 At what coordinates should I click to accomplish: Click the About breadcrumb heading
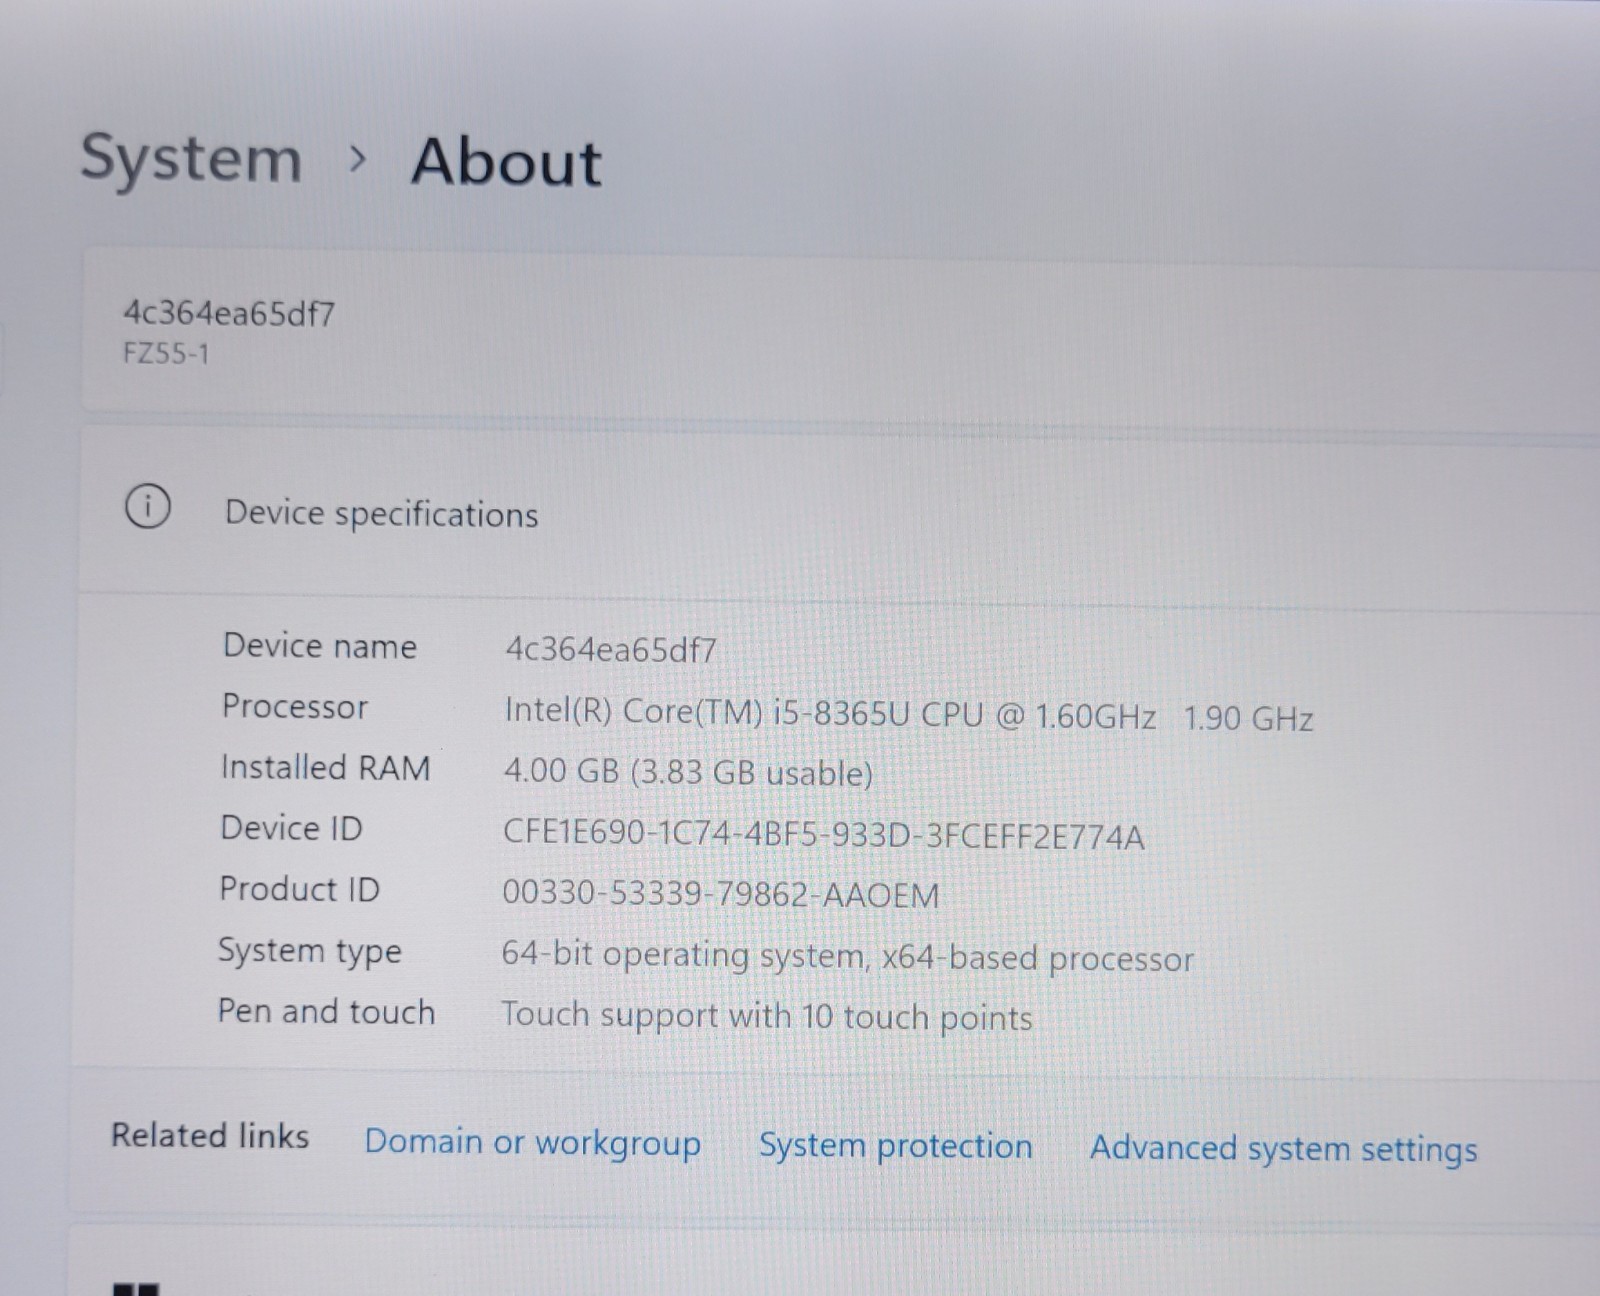click(506, 162)
